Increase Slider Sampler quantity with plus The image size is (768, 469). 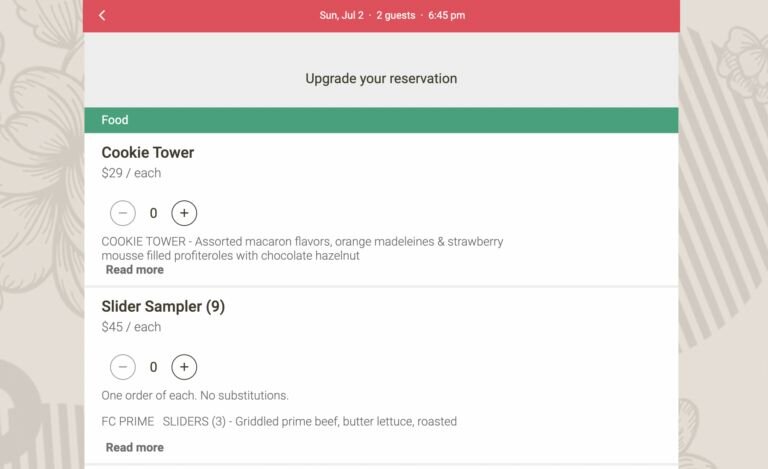pos(184,367)
